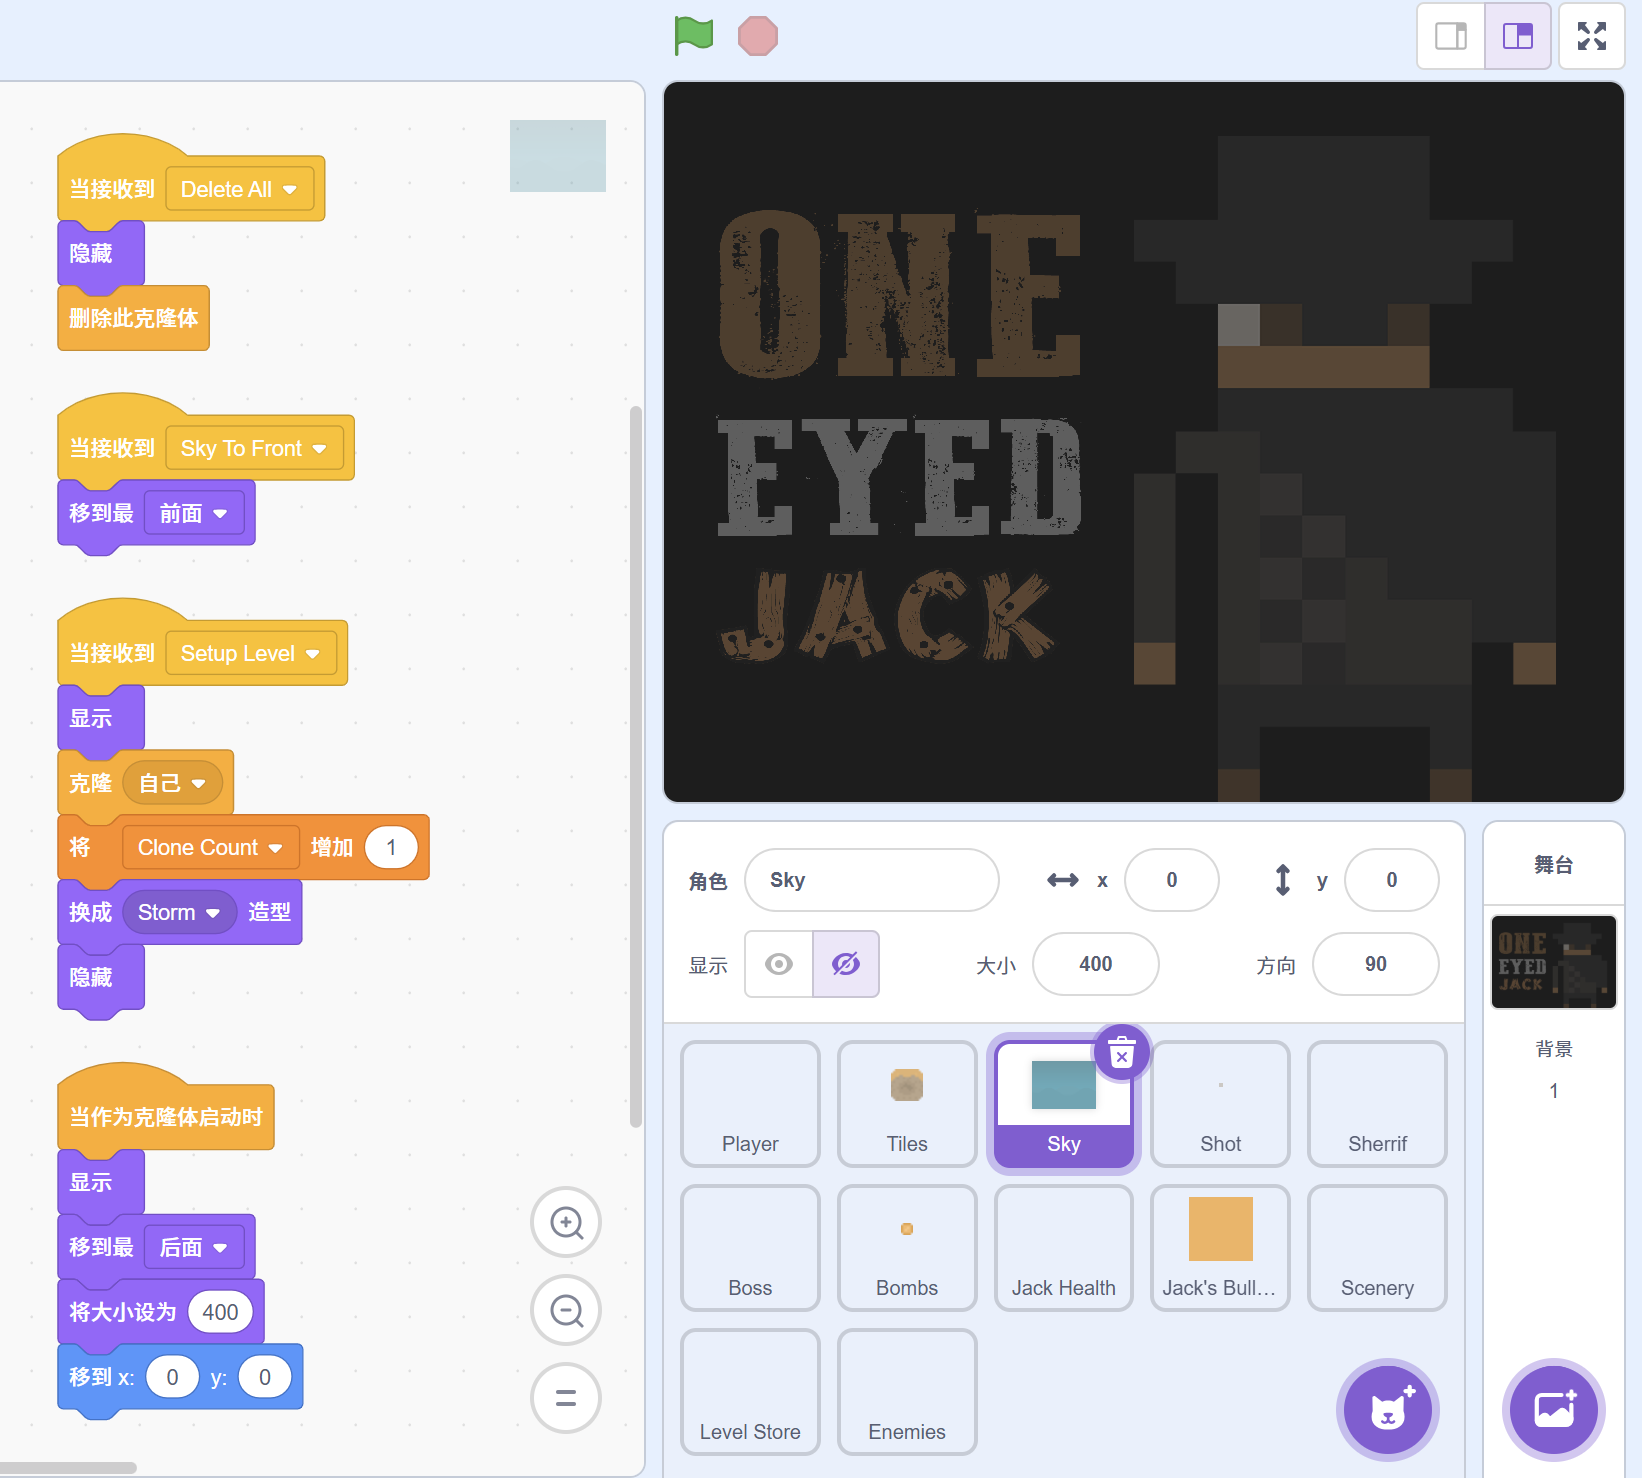Open the choose a sprite button
The width and height of the screenshot is (1642, 1478).
coord(1387,1410)
